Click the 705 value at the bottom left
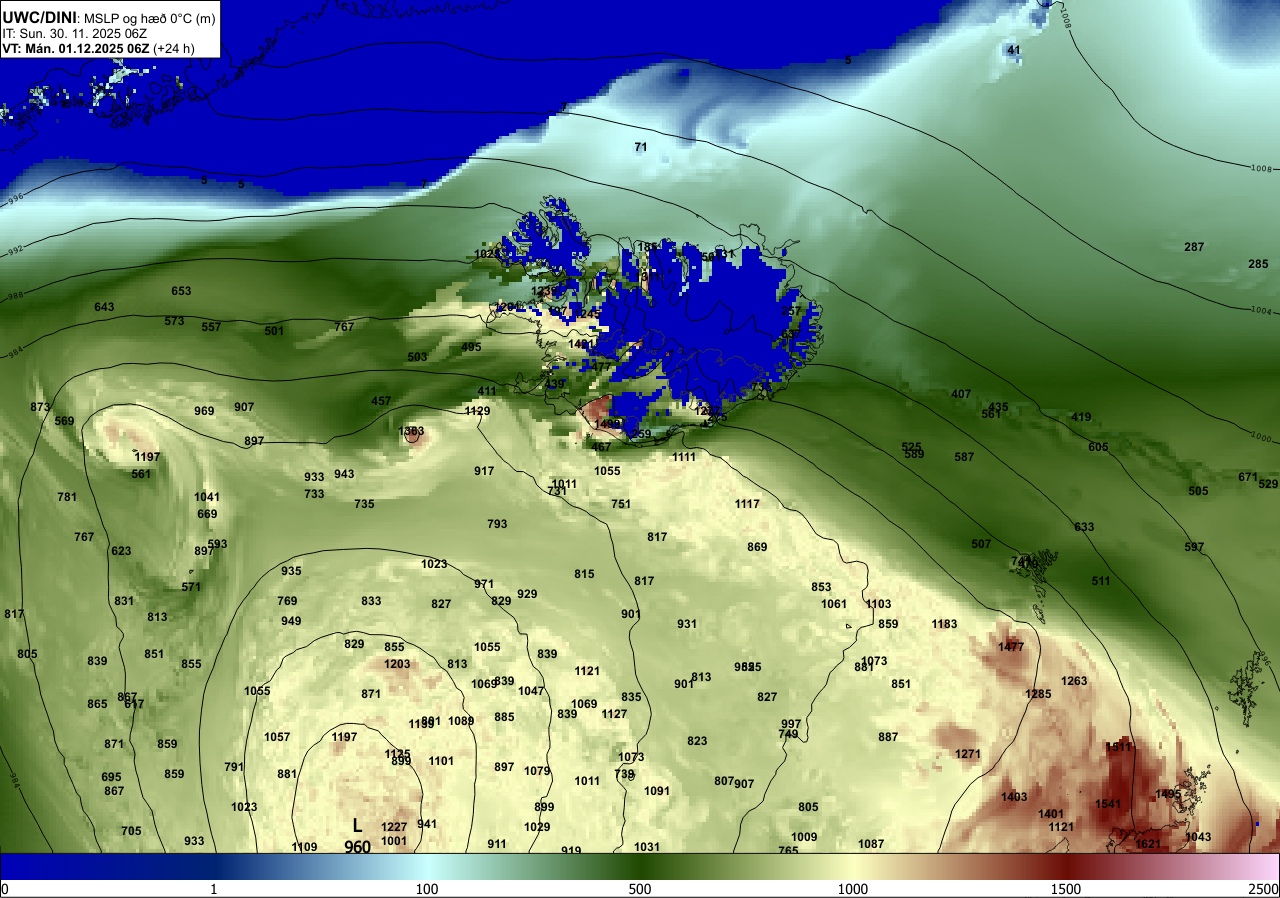Screen dimensions: 1280x898 [131, 831]
